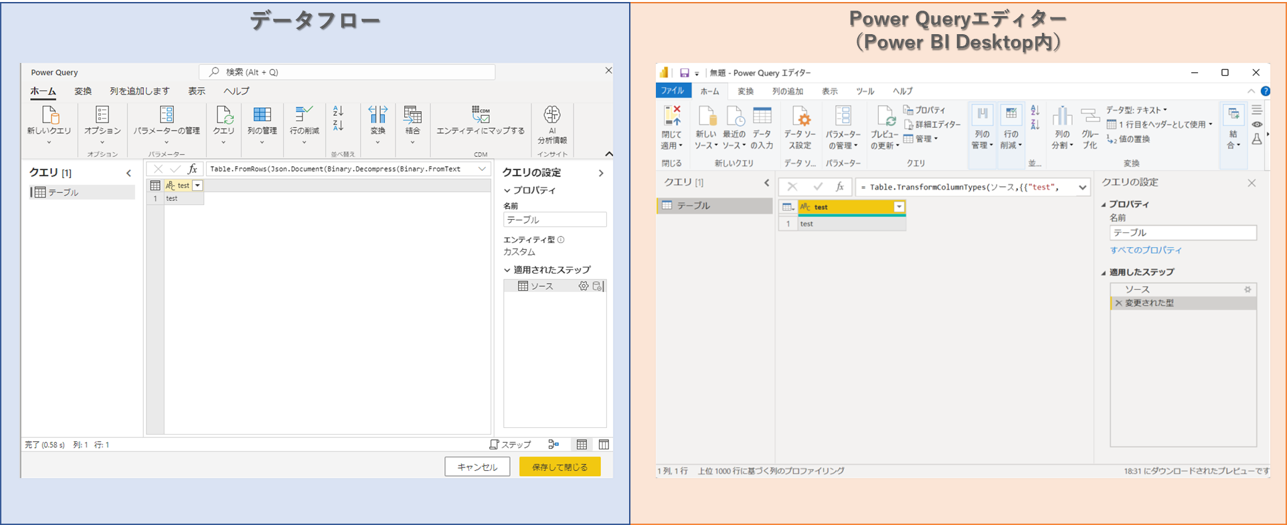Viewport: 1287px width, 525px height.
Task: Open the 結合 dropdown in the Power BI editor
Action: (x=1232, y=128)
